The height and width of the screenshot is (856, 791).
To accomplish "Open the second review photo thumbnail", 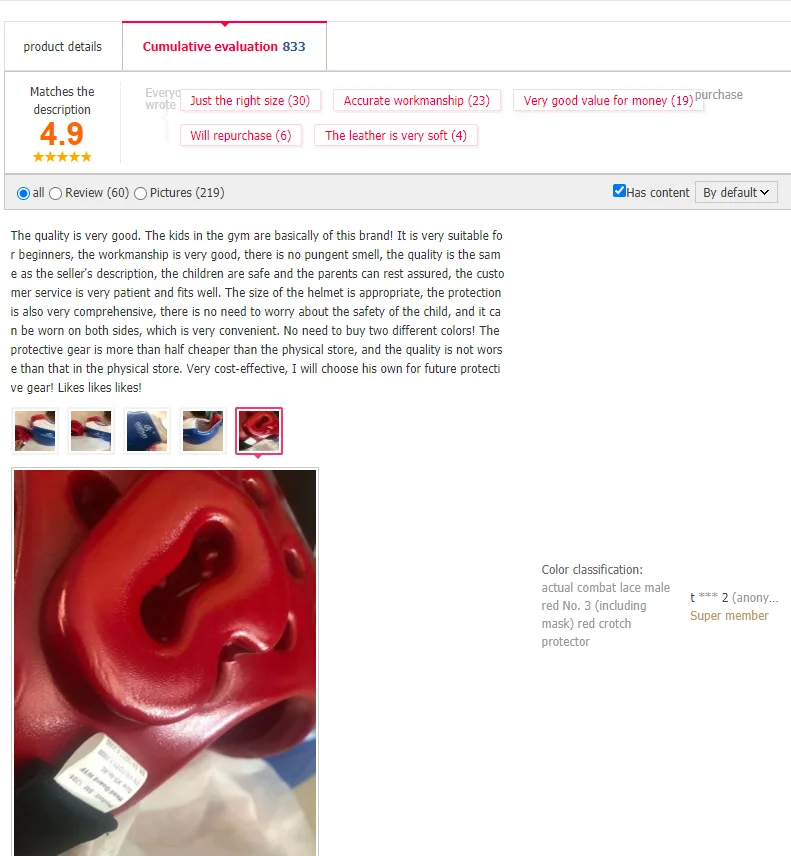I will coord(91,431).
